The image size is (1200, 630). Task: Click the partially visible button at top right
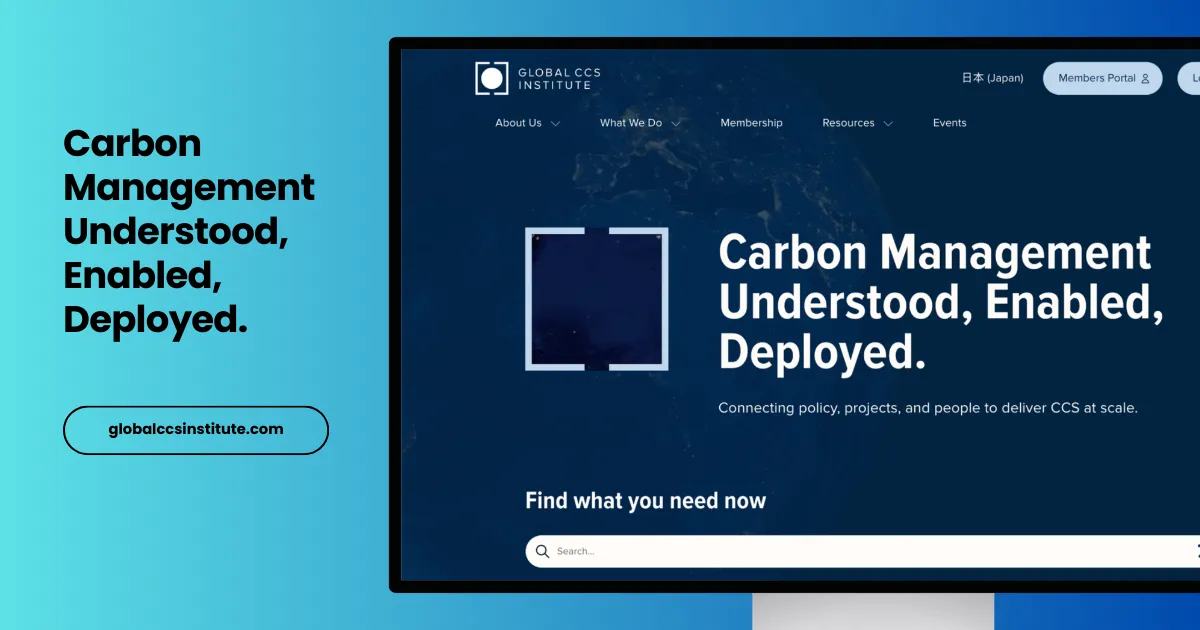pyautogui.click(x=1193, y=78)
